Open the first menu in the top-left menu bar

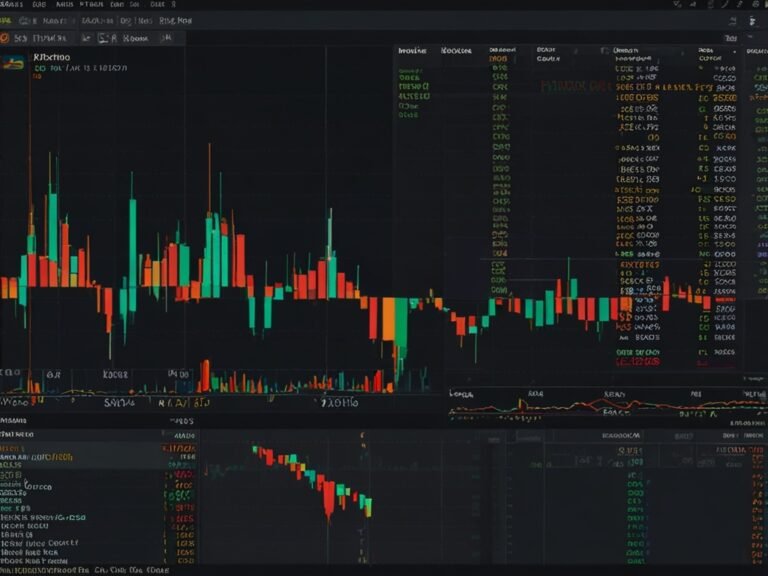pos(12,5)
